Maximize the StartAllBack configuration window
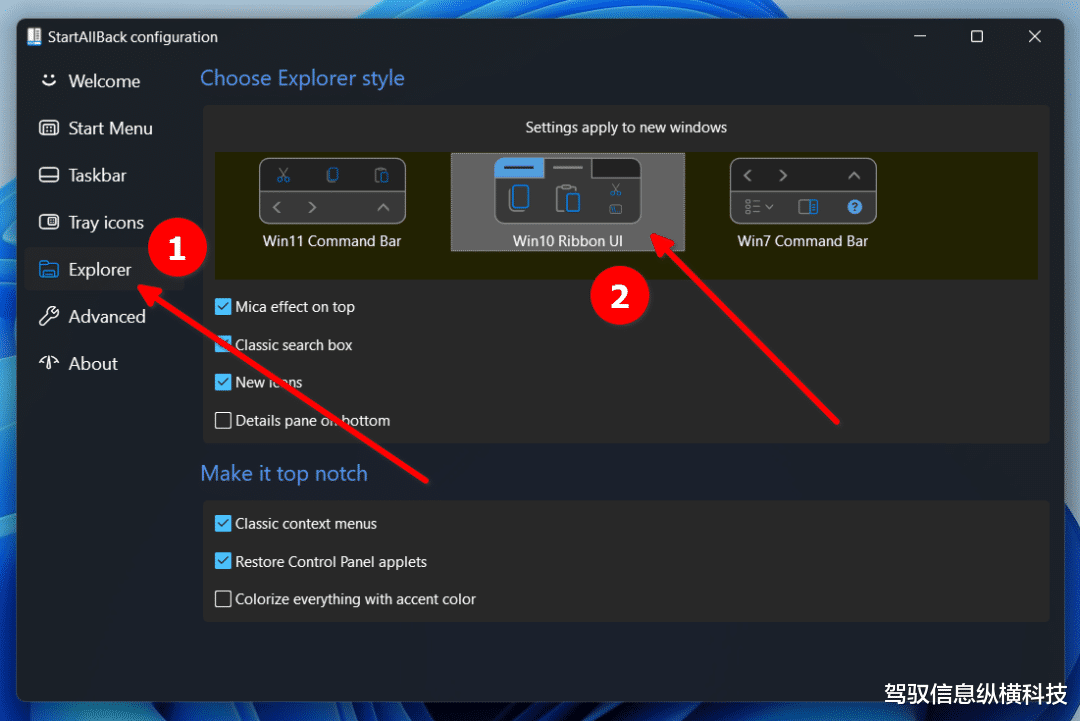Image resolution: width=1080 pixels, height=721 pixels. 977,36
